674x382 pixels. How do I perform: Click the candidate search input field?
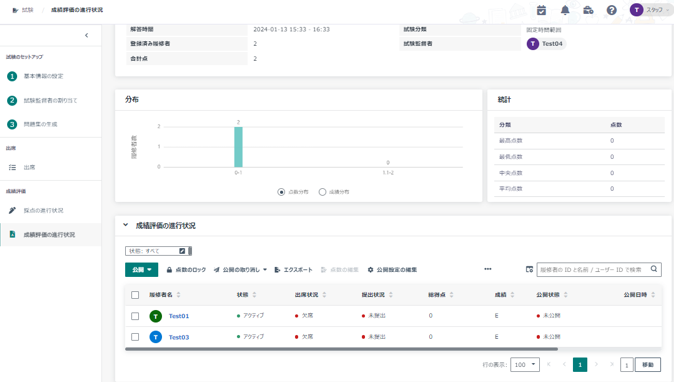point(592,269)
